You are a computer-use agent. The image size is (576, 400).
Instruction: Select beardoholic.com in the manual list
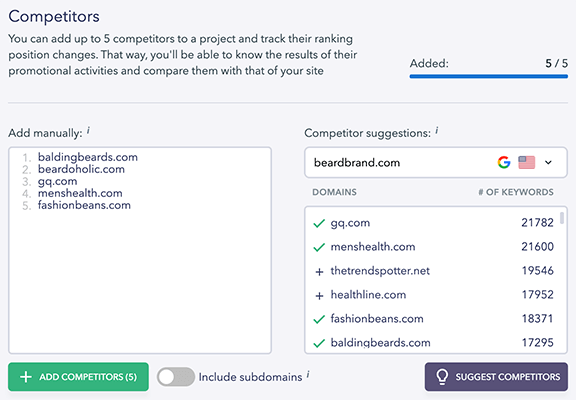[81, 169]
